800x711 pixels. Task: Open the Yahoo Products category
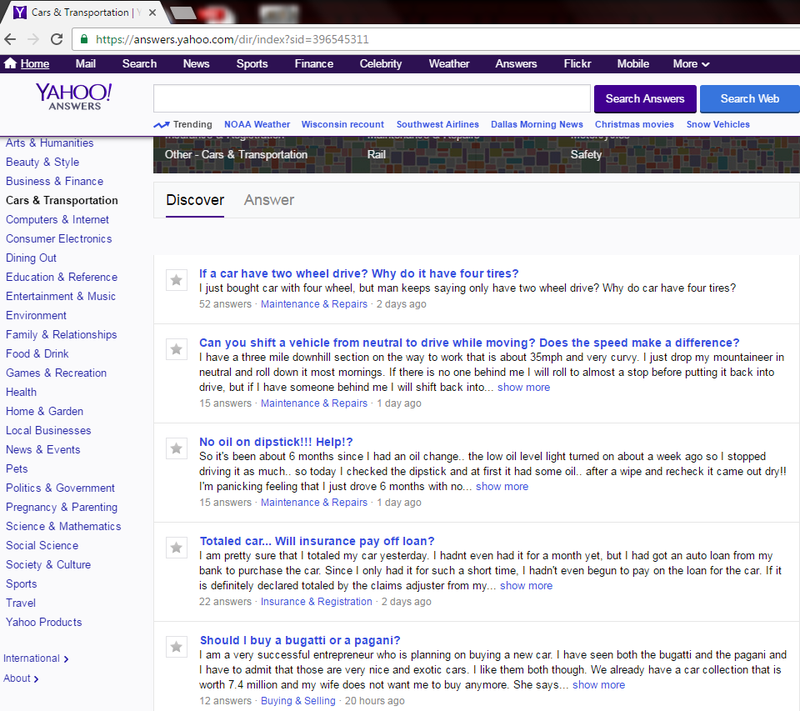click(44, 622)
